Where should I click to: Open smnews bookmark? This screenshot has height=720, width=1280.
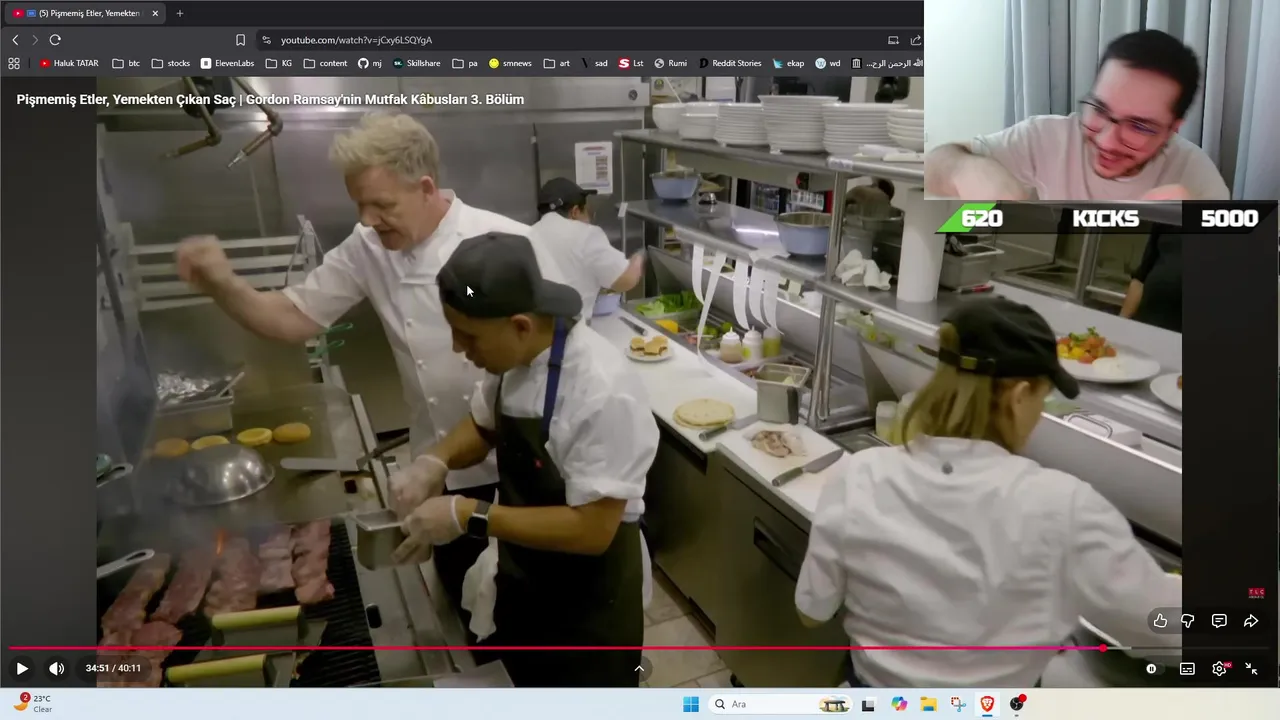(510, 63)
